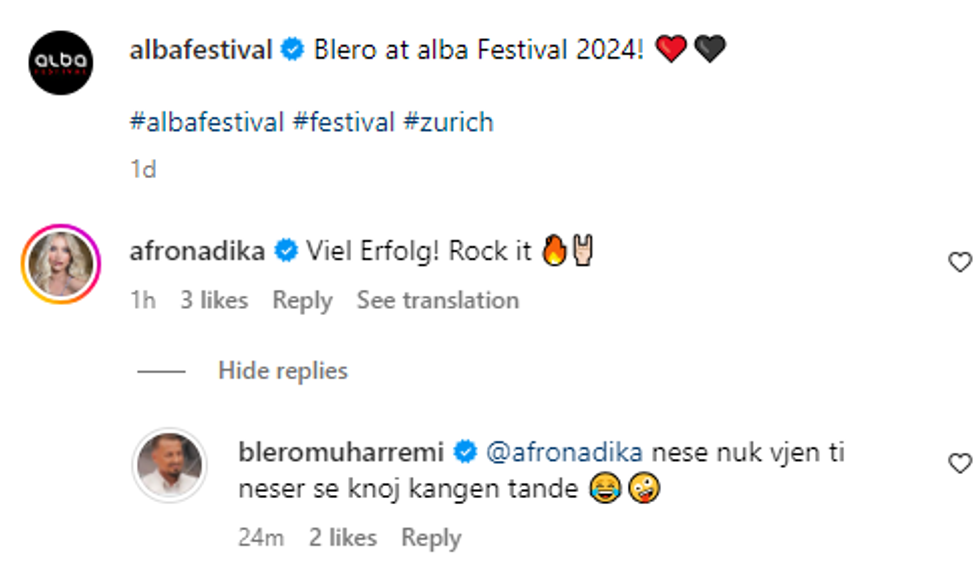This screenshot has width=980, height=576.
Task: Click See translation on afronadika's comment
Action: point(436,300)
